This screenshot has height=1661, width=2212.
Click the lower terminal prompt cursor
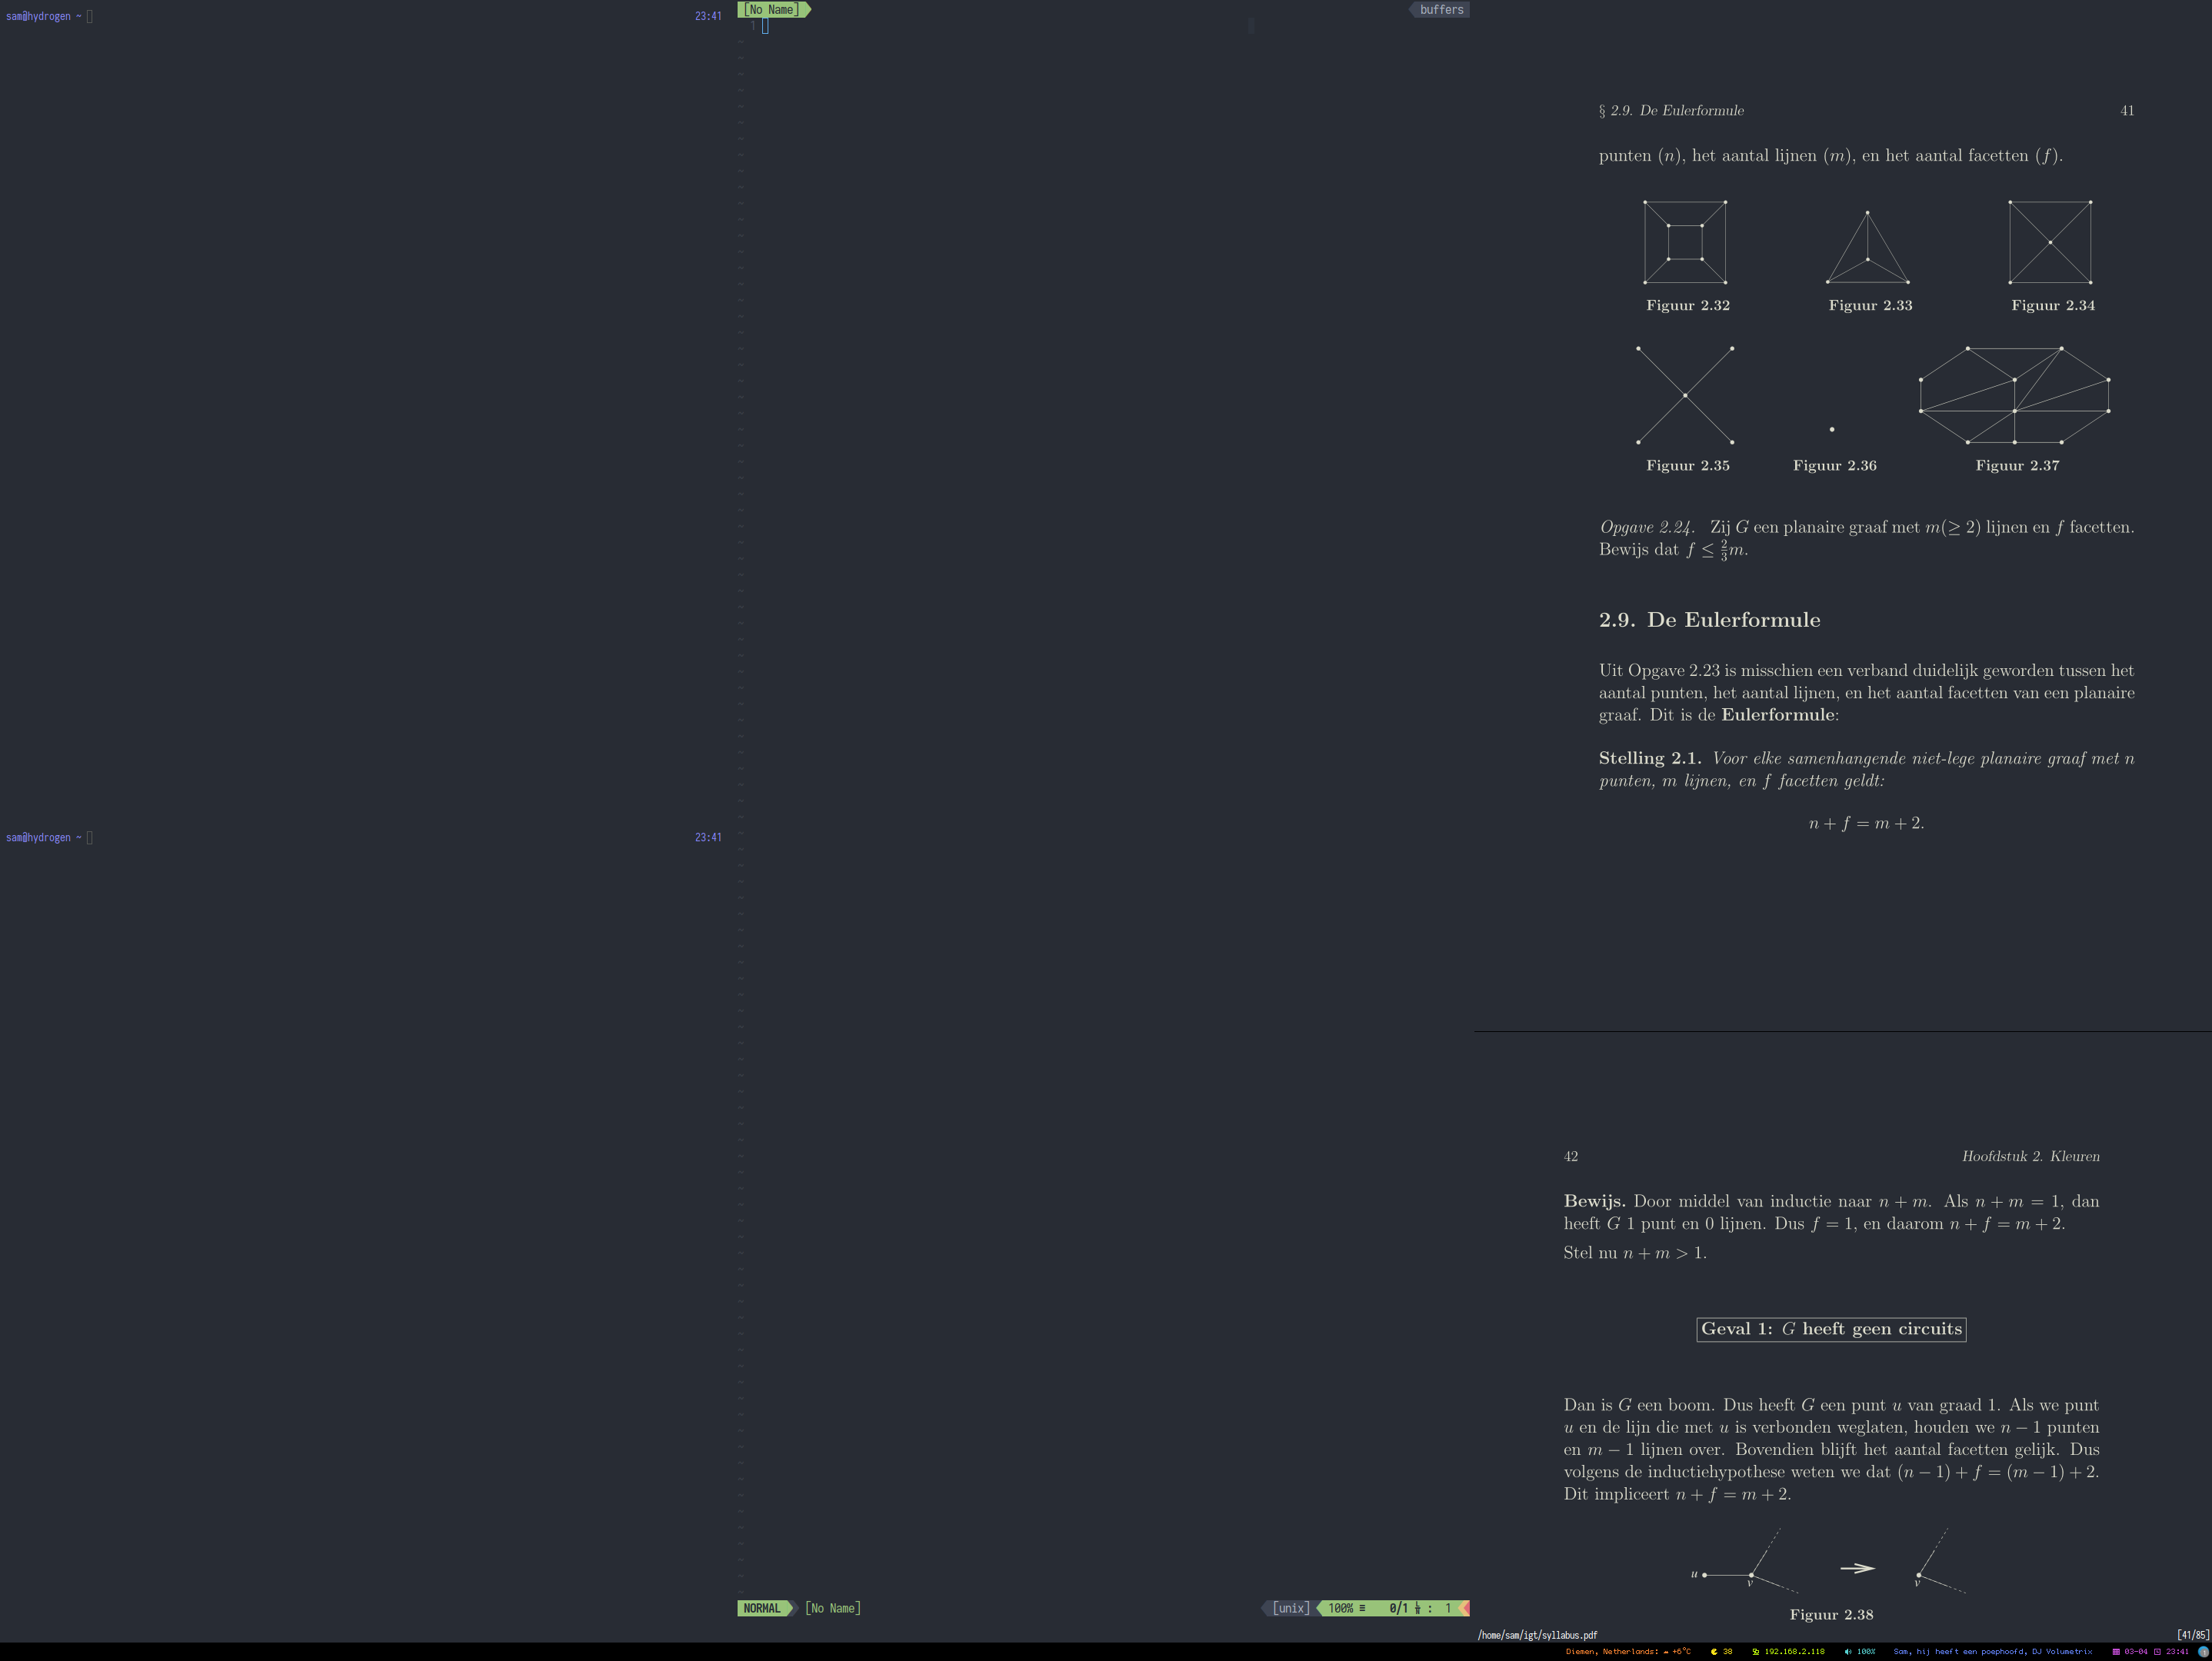(x=90, y=837)
